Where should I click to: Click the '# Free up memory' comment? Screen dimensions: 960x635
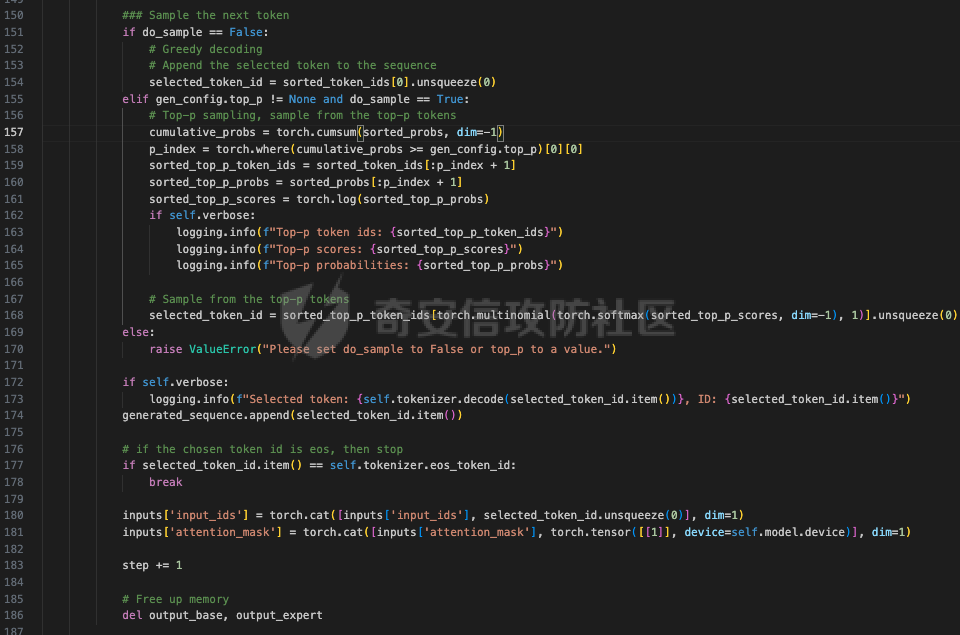click(x=175, y=599)
